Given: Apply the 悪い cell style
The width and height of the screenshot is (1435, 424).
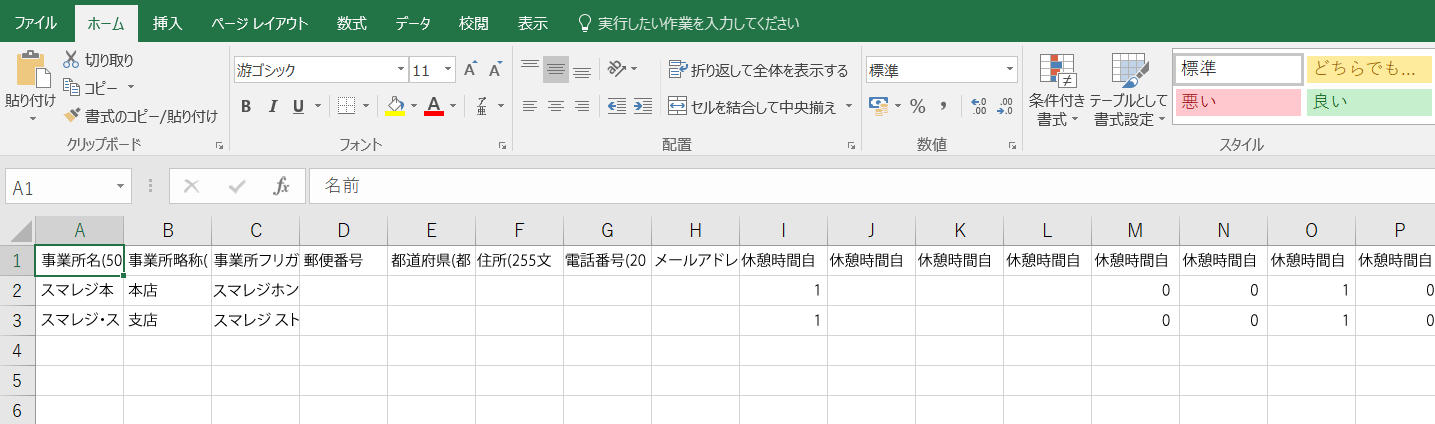Looking at the screenshot, I should [1239, 102].
